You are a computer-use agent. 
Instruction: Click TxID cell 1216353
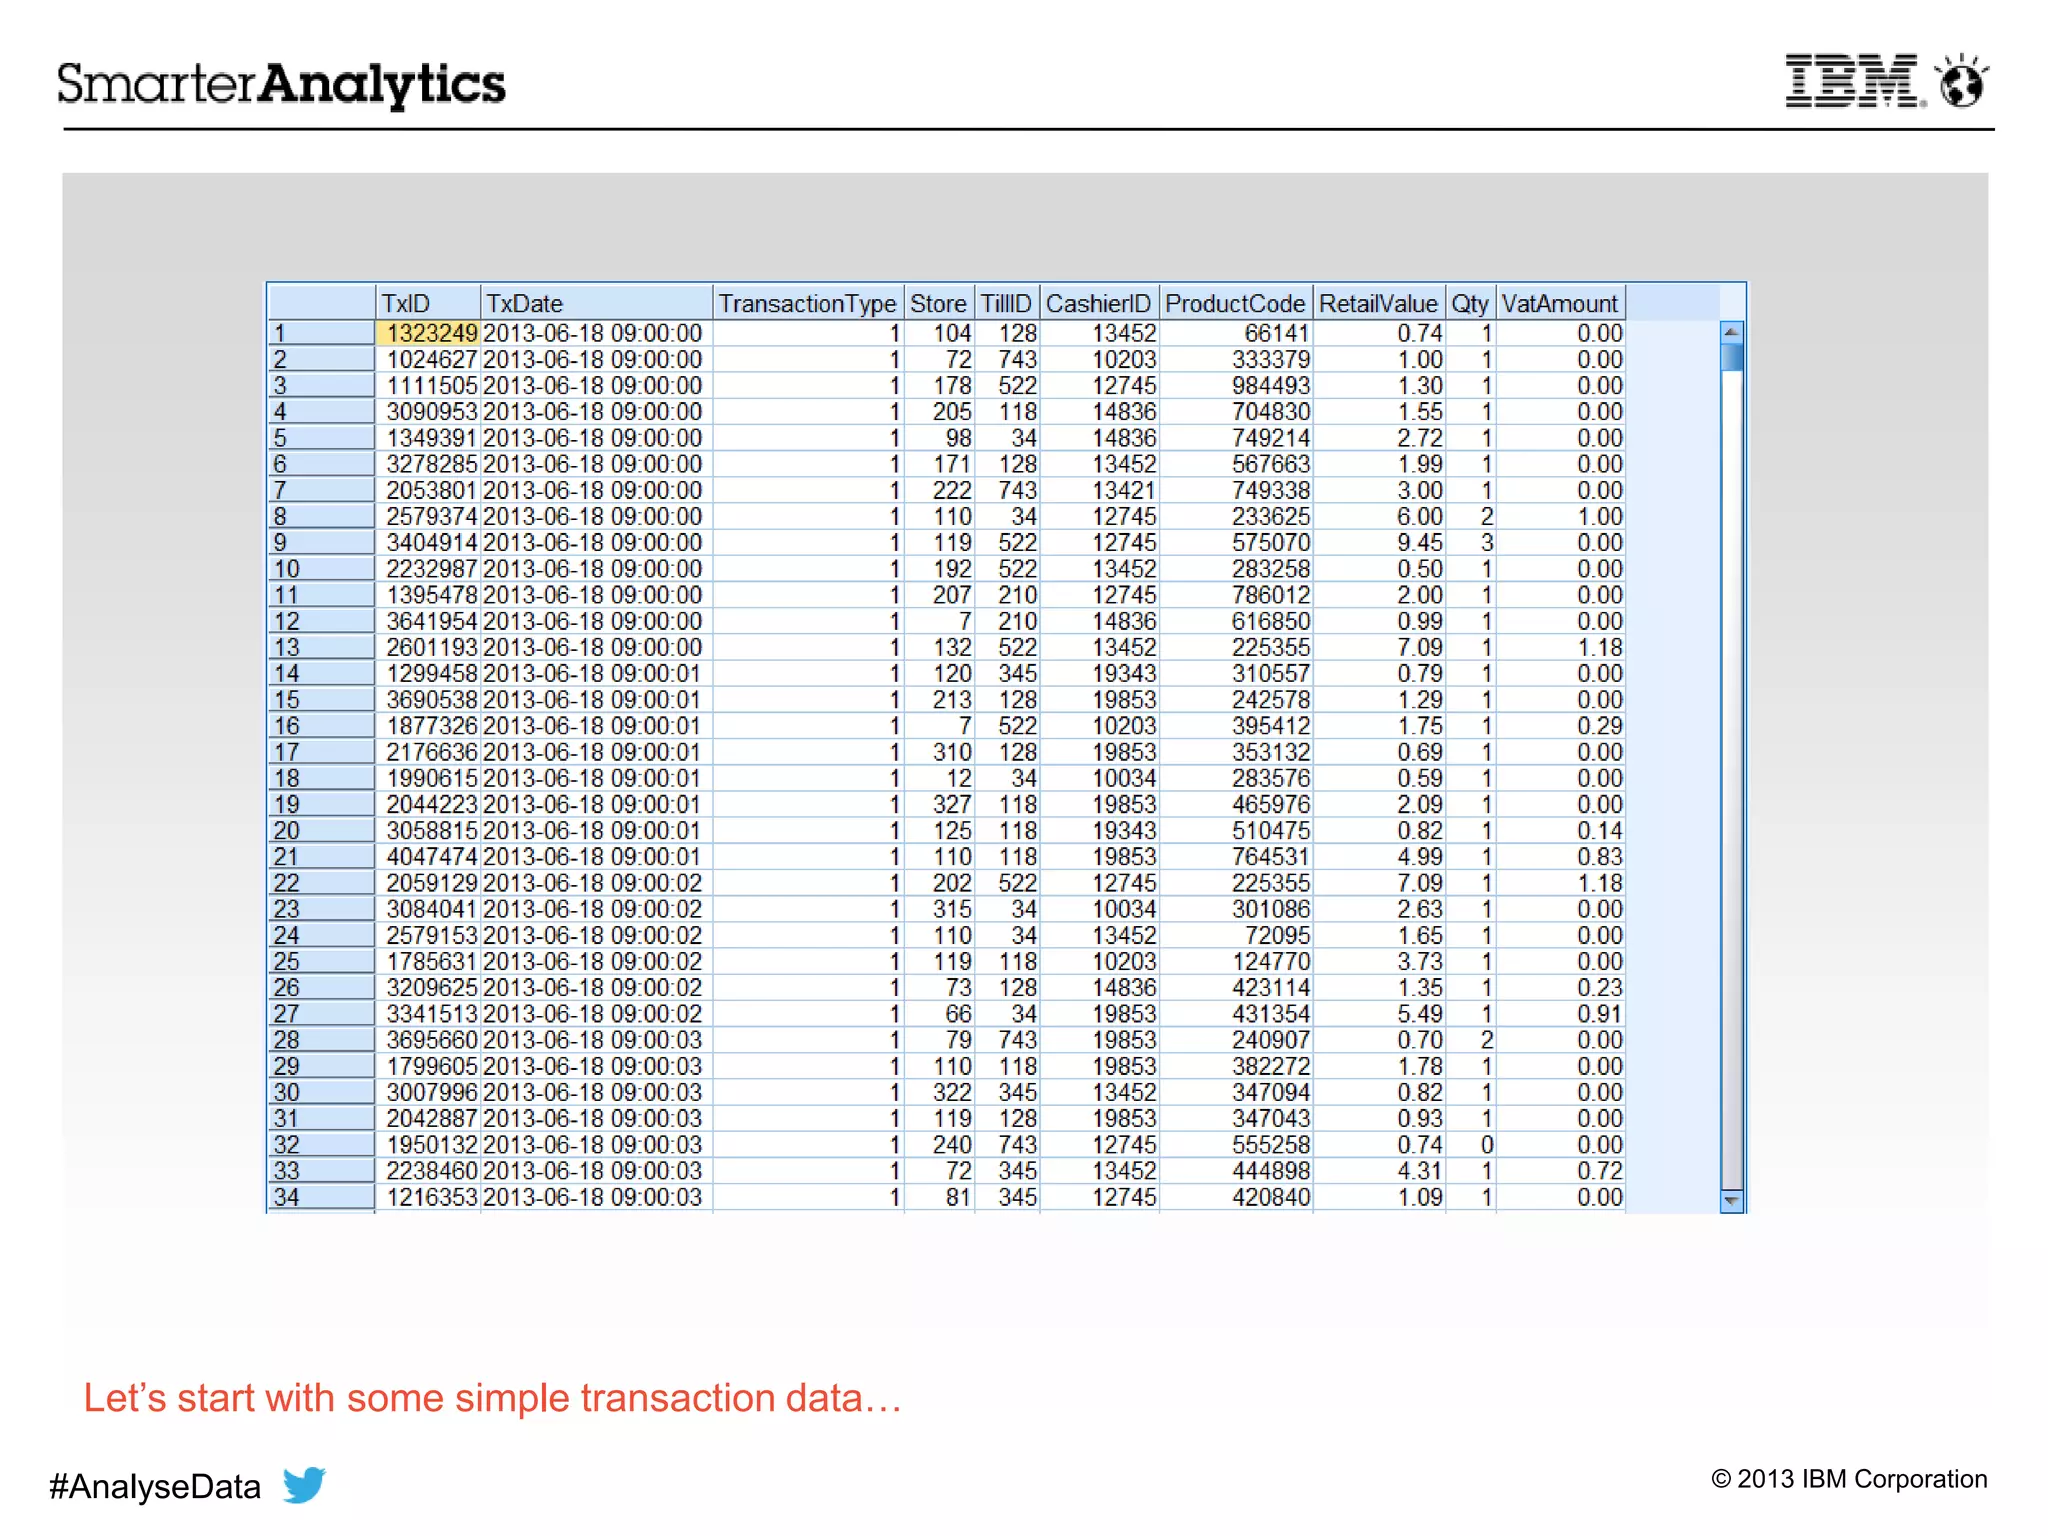click(429, 1197)
